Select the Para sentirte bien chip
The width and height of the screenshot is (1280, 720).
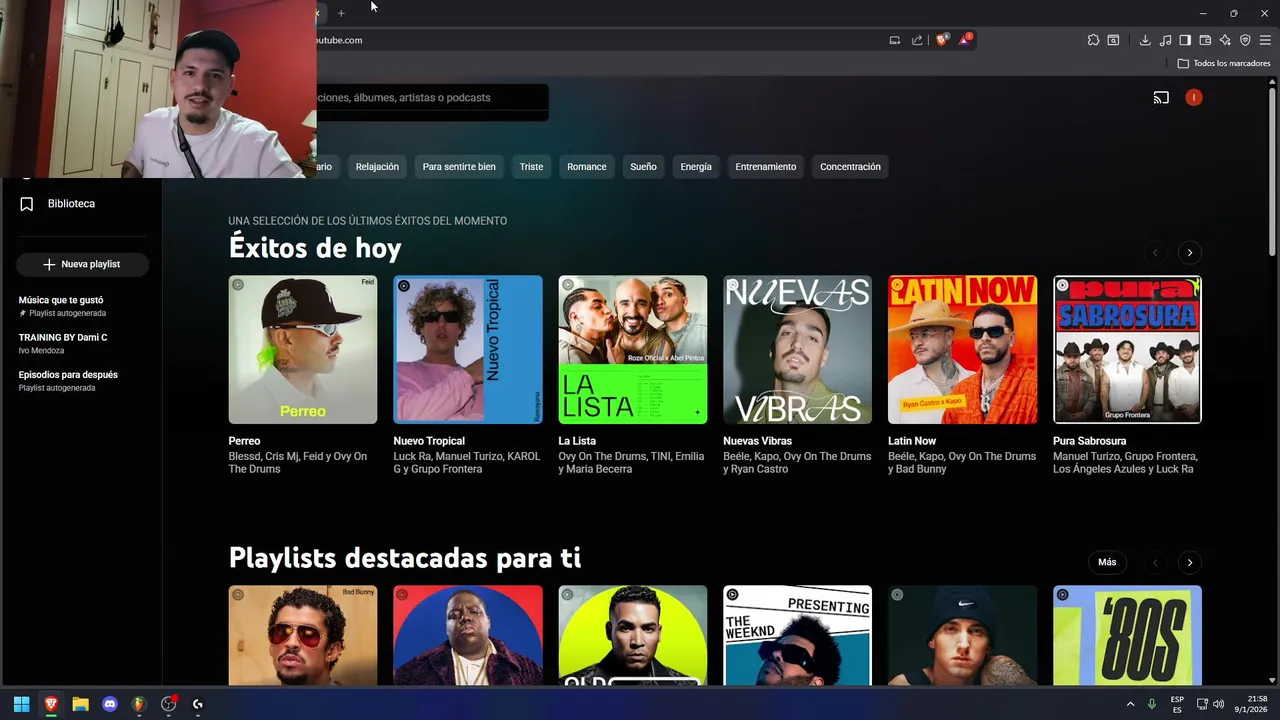click(x=459, y=167)
